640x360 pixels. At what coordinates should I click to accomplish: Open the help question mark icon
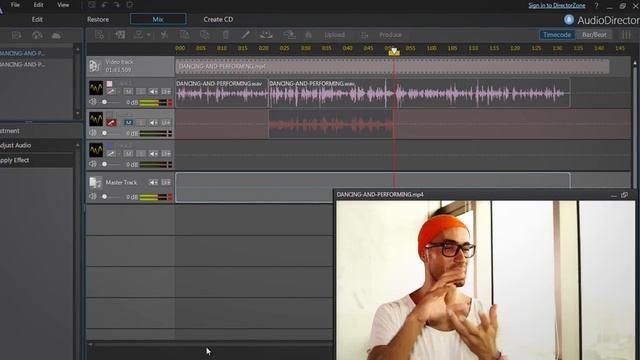[x=596, y=5]
